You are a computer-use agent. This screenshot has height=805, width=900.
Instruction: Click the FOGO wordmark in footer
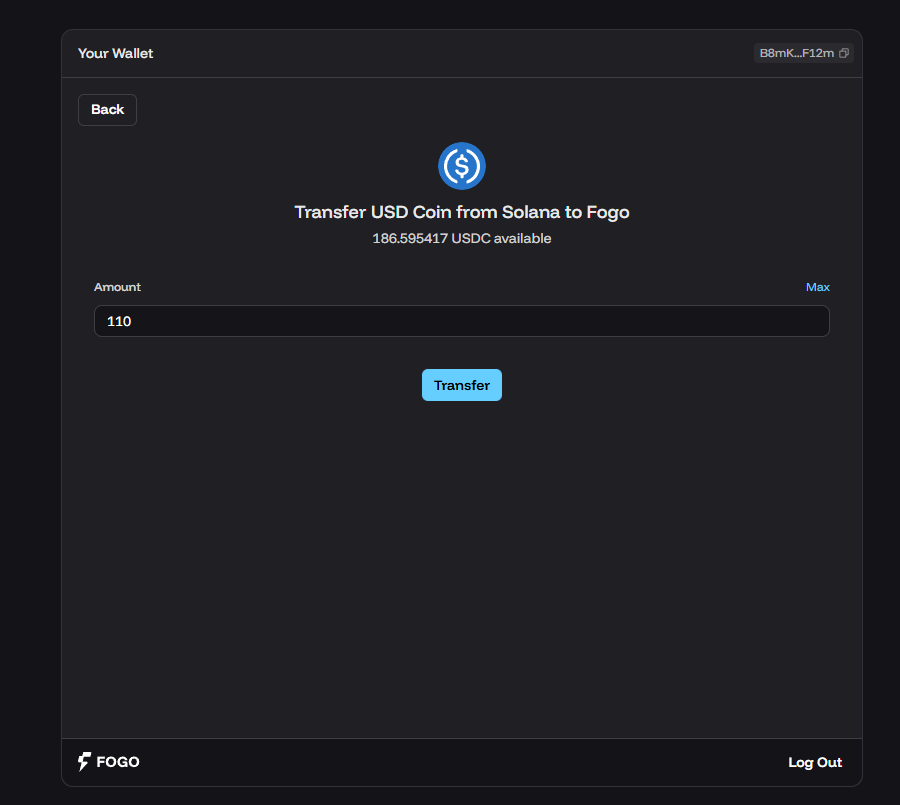point(118,762)
